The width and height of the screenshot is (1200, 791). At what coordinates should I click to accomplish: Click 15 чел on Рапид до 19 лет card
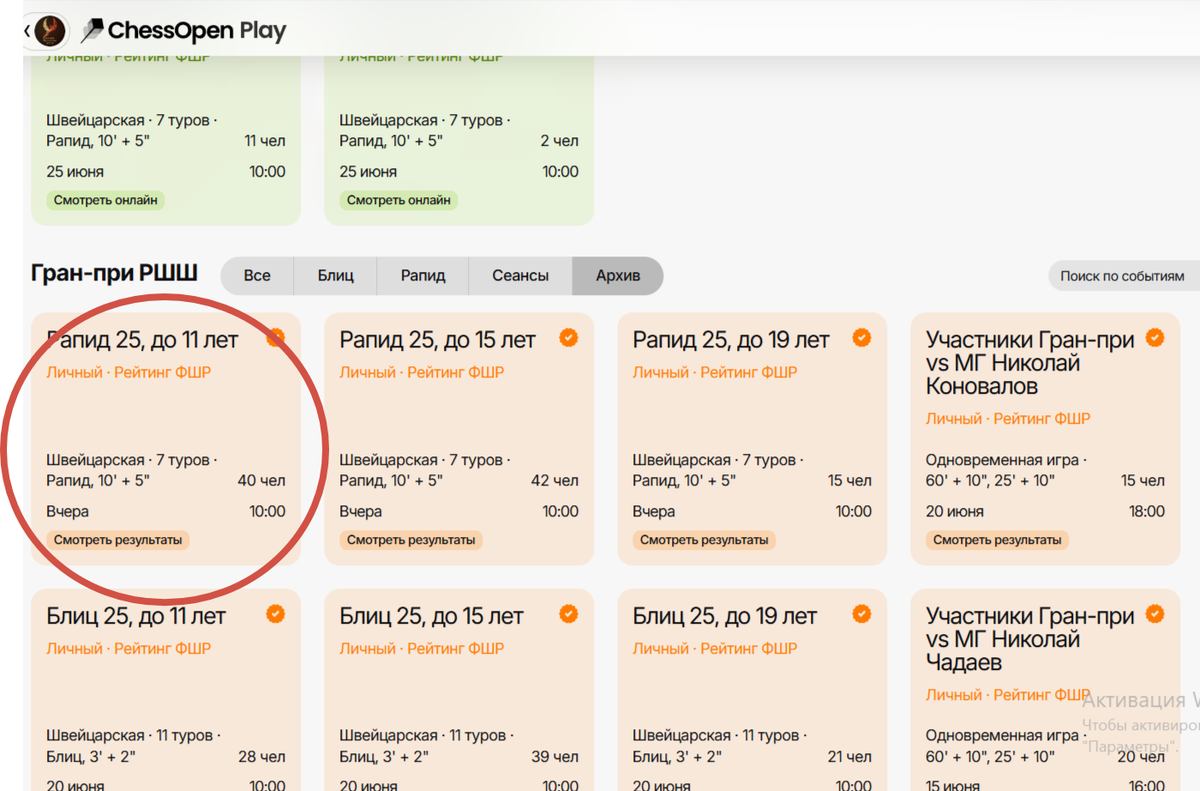click(850, 481)
